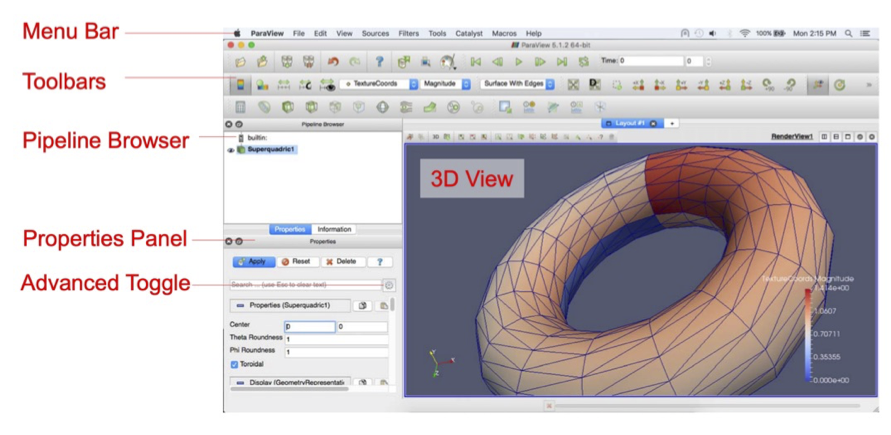Image resolution: width=891 pixels, height=435 pixels.
Task: Toggle the Toroidal checkbox
Action: [235, 365]
